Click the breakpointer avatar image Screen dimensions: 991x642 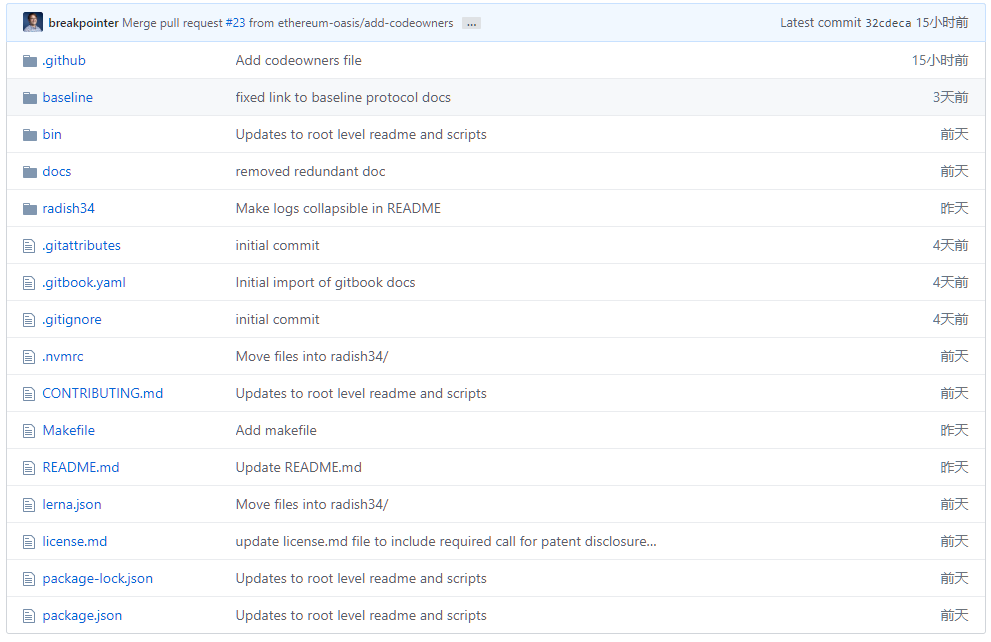(x=33, y=22)
